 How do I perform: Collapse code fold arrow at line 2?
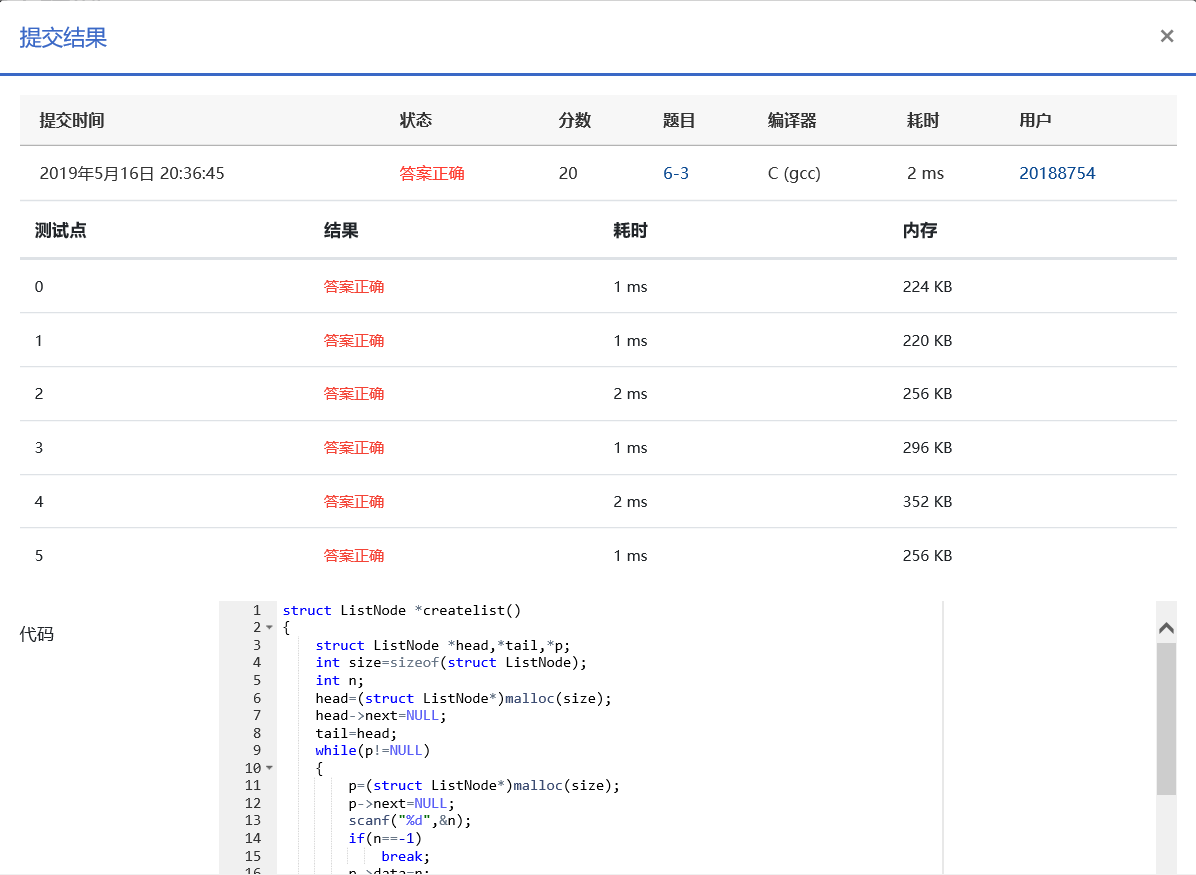click(269, 628)
